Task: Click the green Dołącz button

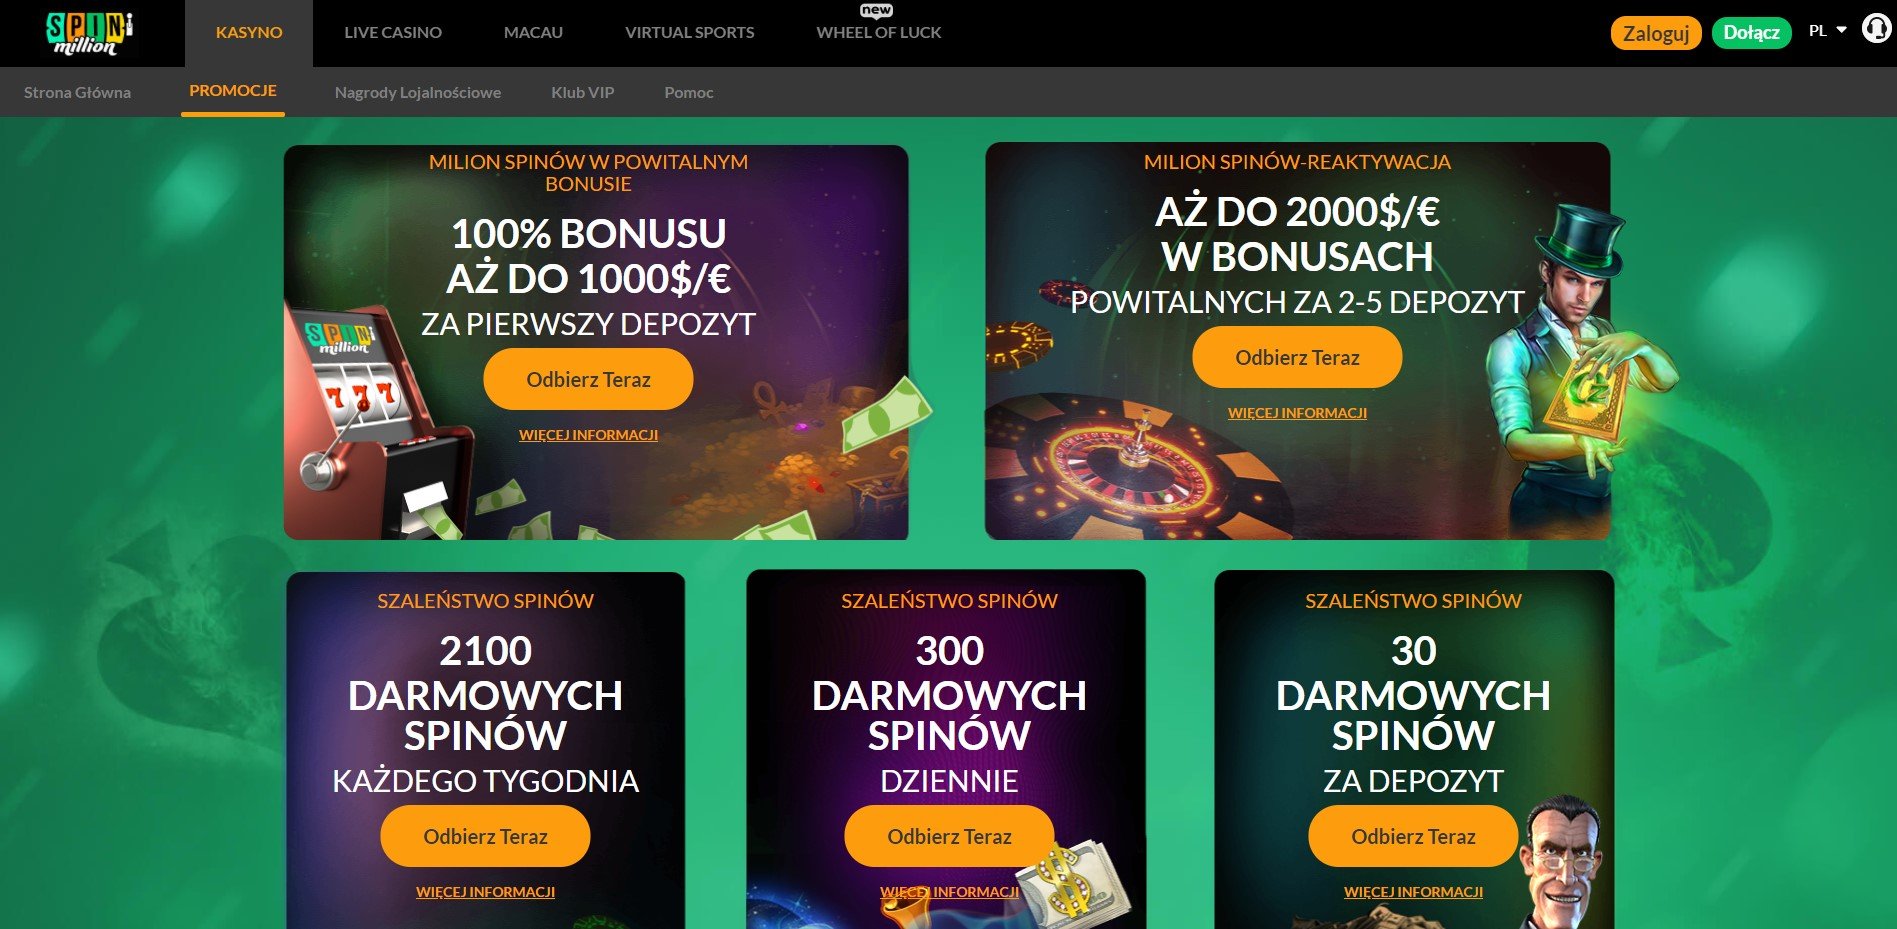Action: (x=1751, y=33)
